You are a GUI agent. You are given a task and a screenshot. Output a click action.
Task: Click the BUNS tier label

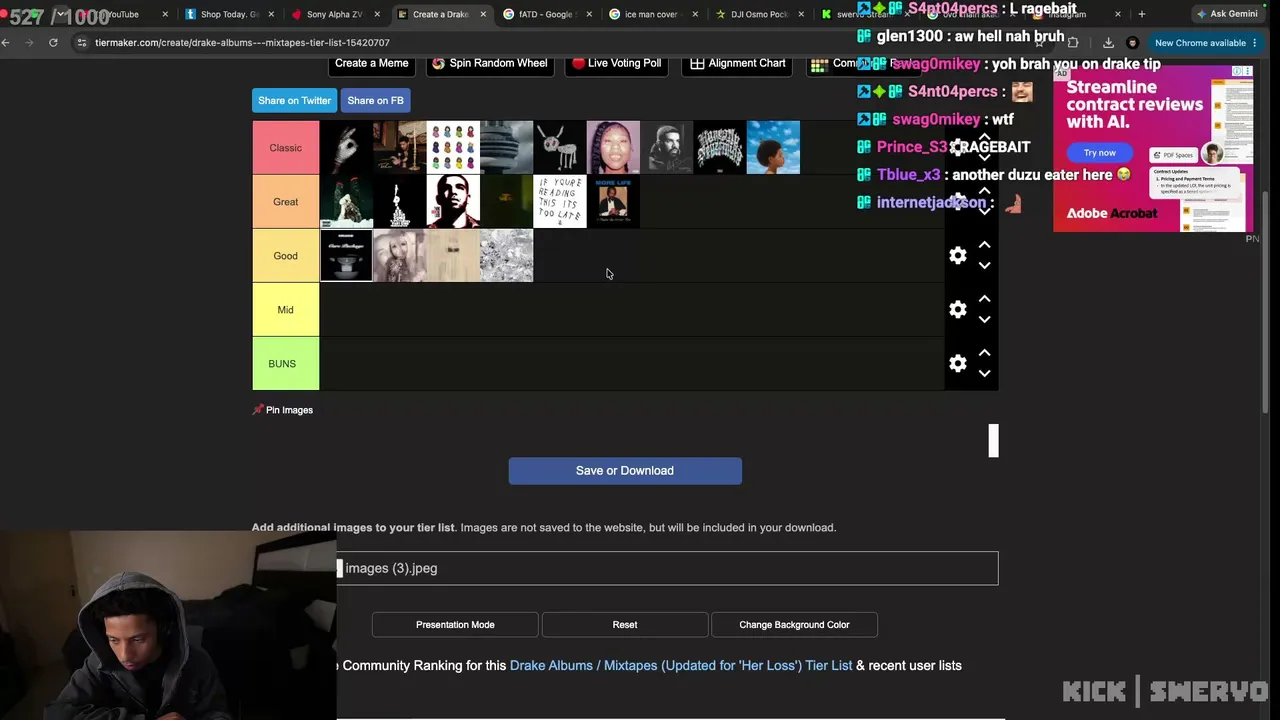tap(286, 364)
